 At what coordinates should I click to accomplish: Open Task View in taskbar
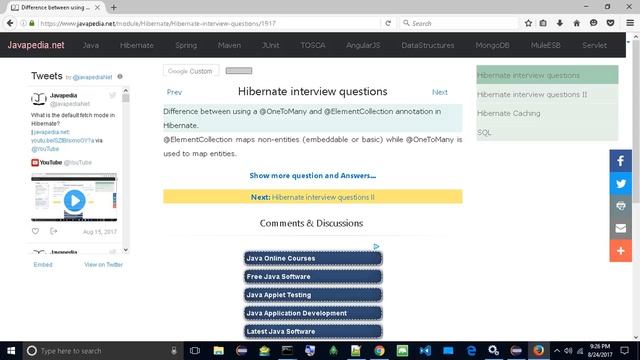coord(195,351)
